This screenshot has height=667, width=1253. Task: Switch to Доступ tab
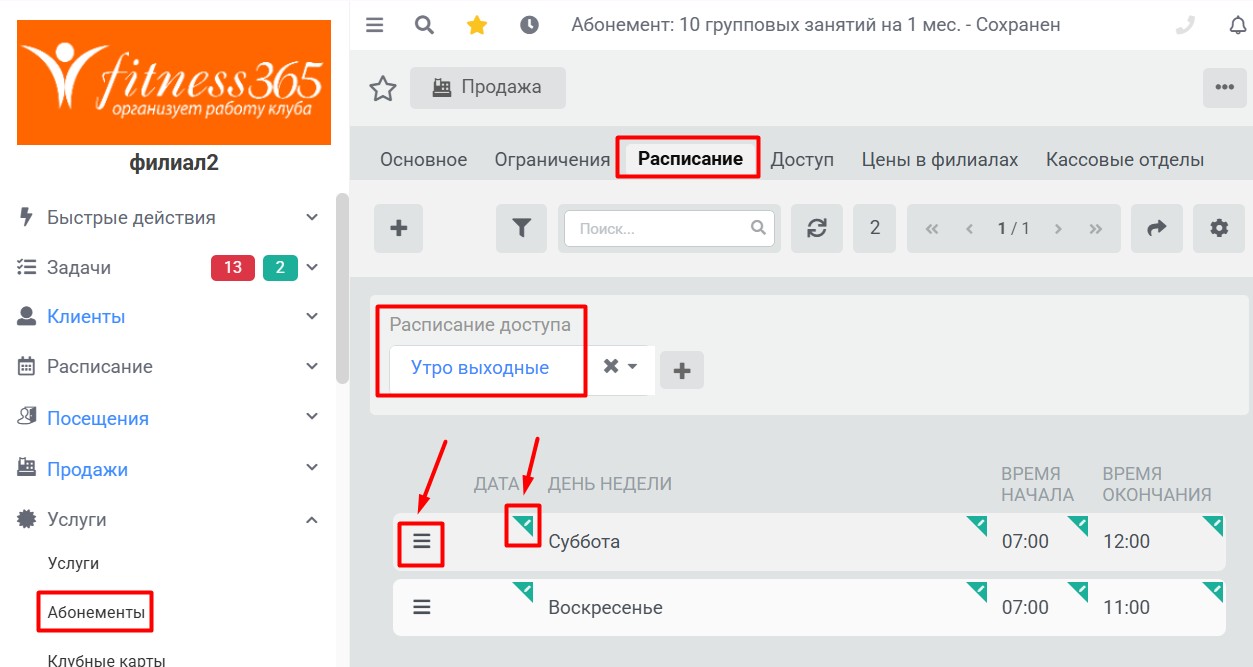tap(802, 160)
